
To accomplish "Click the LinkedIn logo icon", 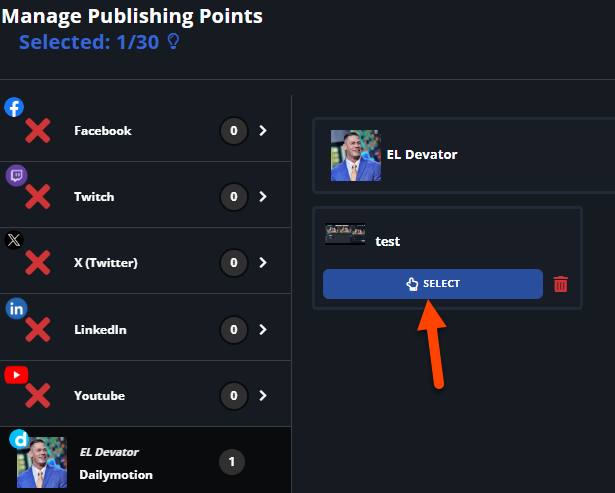I will point(16,309).
